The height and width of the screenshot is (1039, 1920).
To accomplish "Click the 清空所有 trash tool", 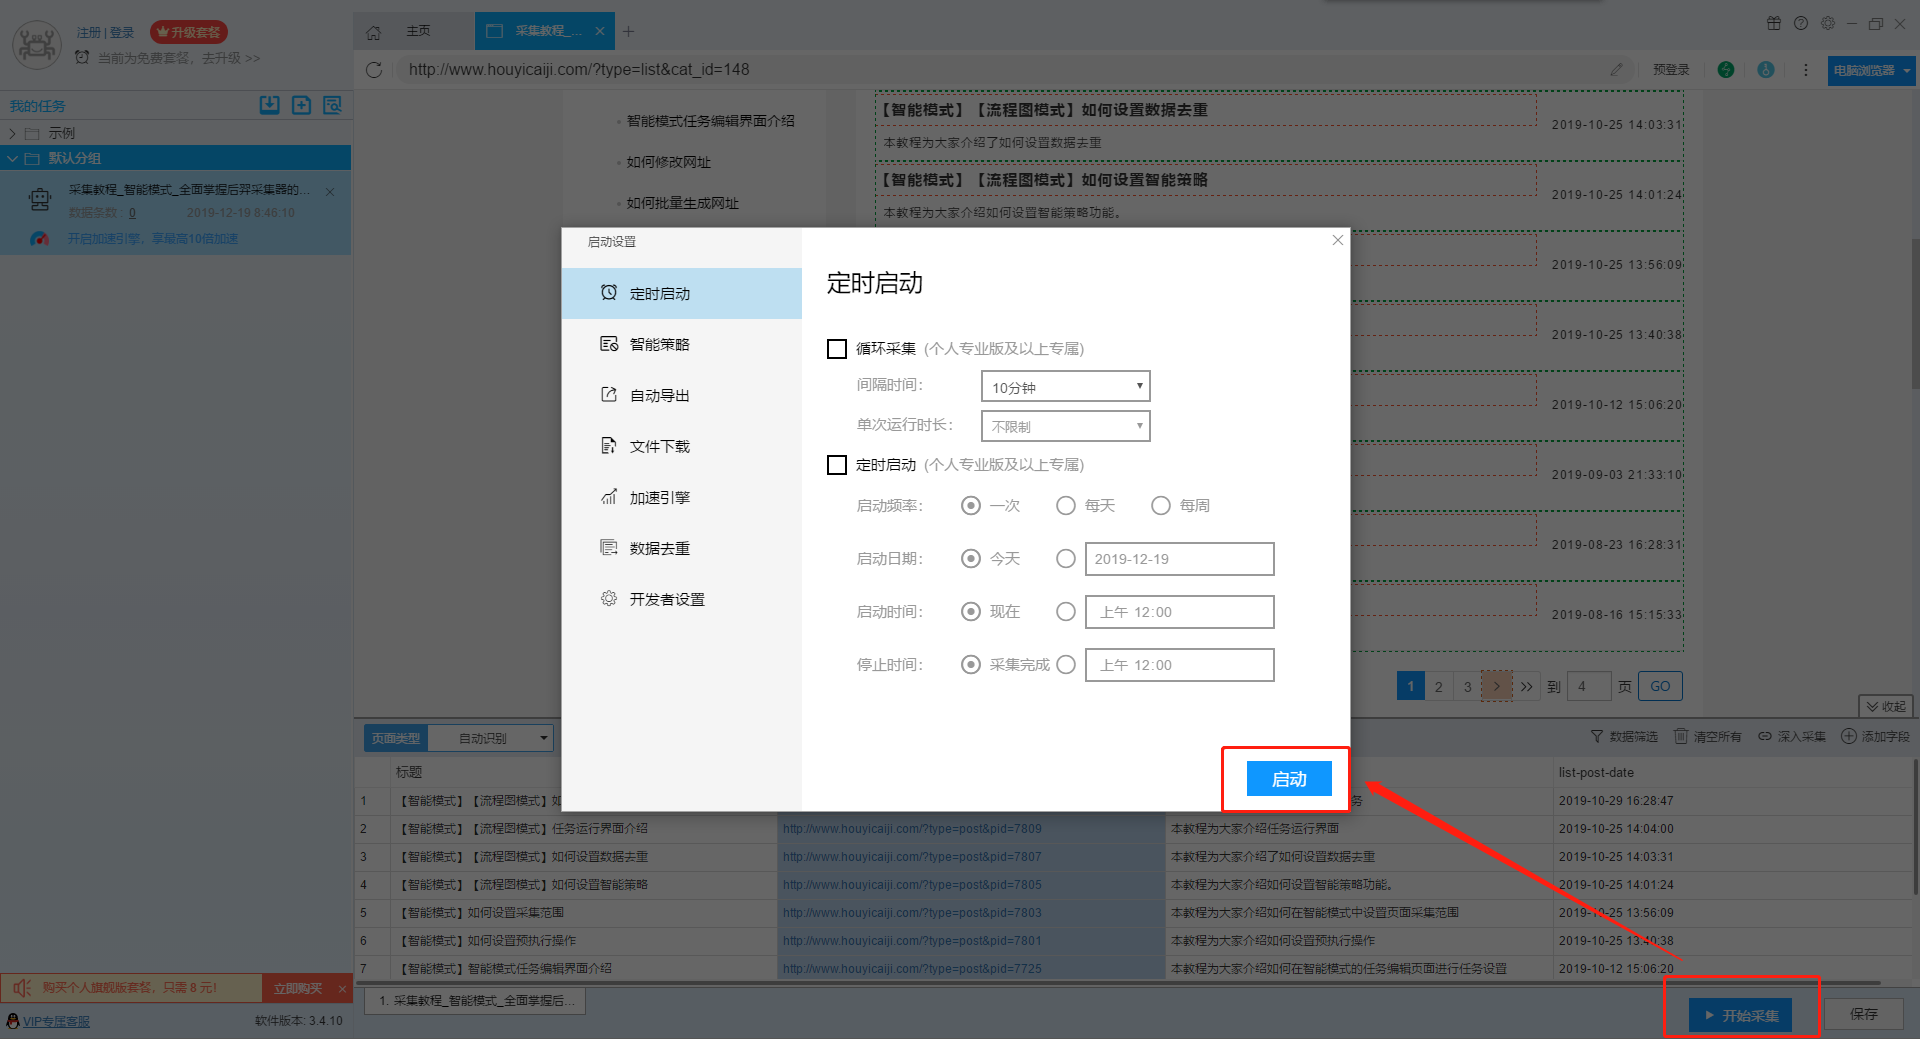I will [x=1708, y=736].
